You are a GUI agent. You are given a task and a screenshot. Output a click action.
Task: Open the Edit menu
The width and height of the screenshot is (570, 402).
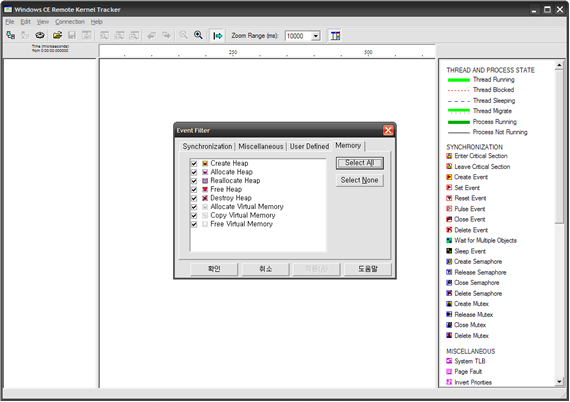pos(25,22)
